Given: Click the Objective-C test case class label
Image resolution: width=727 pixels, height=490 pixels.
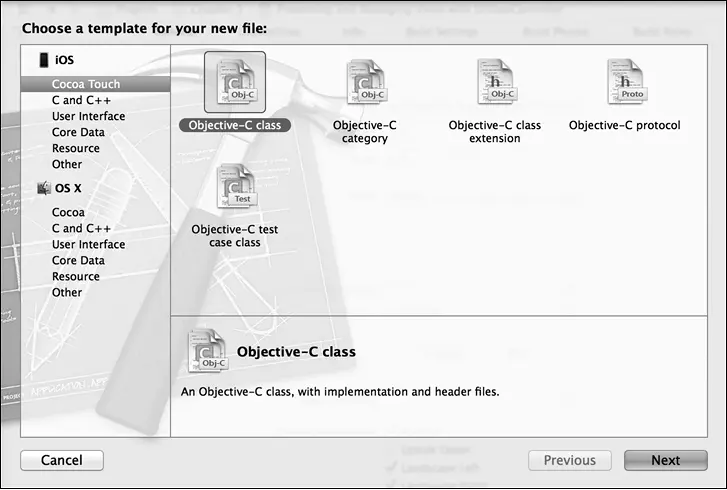Looking at the screenshot, I should tap(235, 236).
